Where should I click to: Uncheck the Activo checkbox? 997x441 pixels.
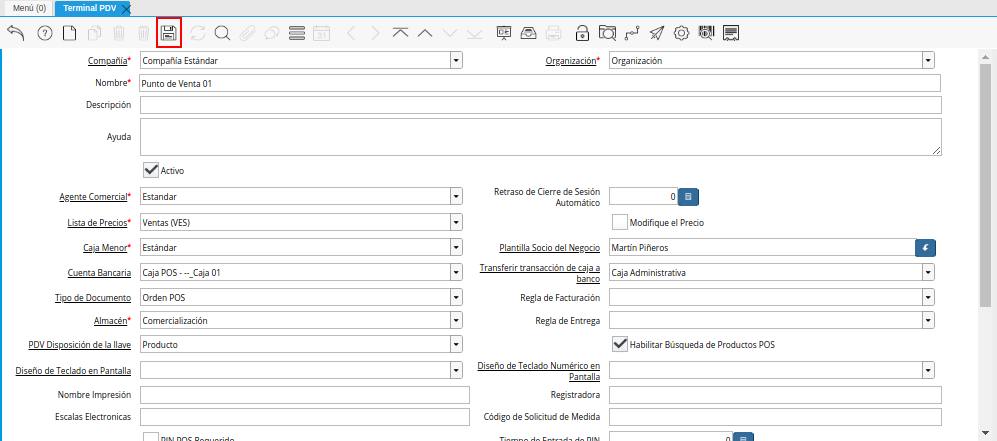point(151,170)
